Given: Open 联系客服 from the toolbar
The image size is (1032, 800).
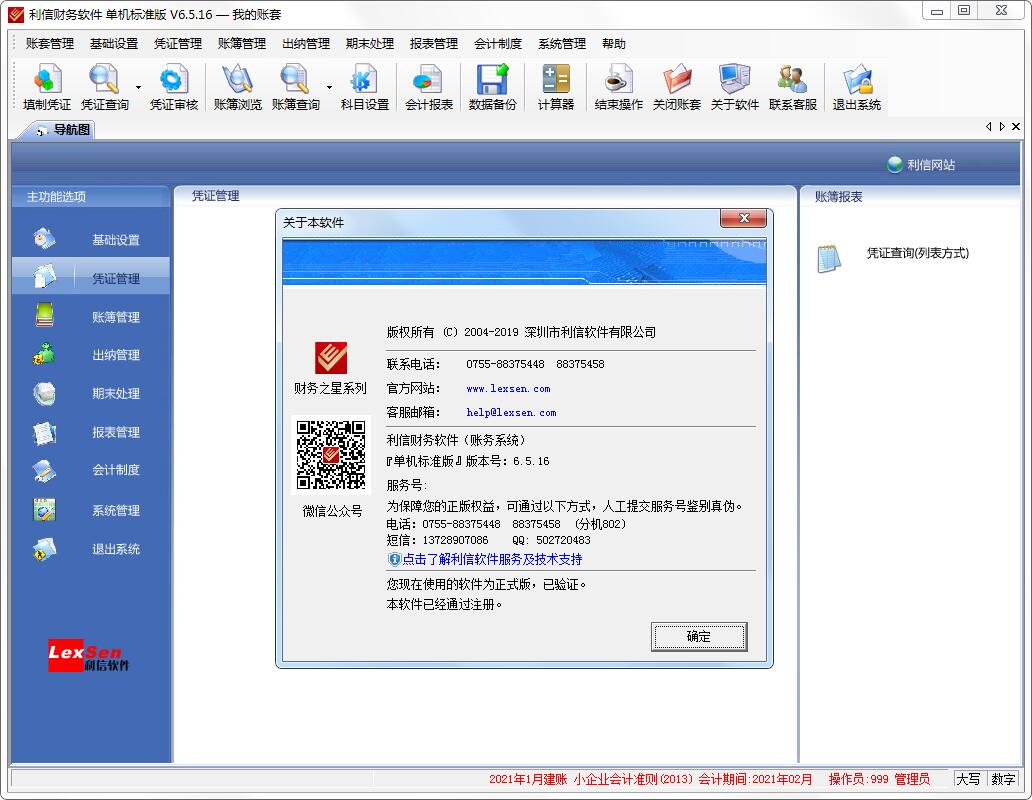Looking at the screenshot, I should (792, 88).
